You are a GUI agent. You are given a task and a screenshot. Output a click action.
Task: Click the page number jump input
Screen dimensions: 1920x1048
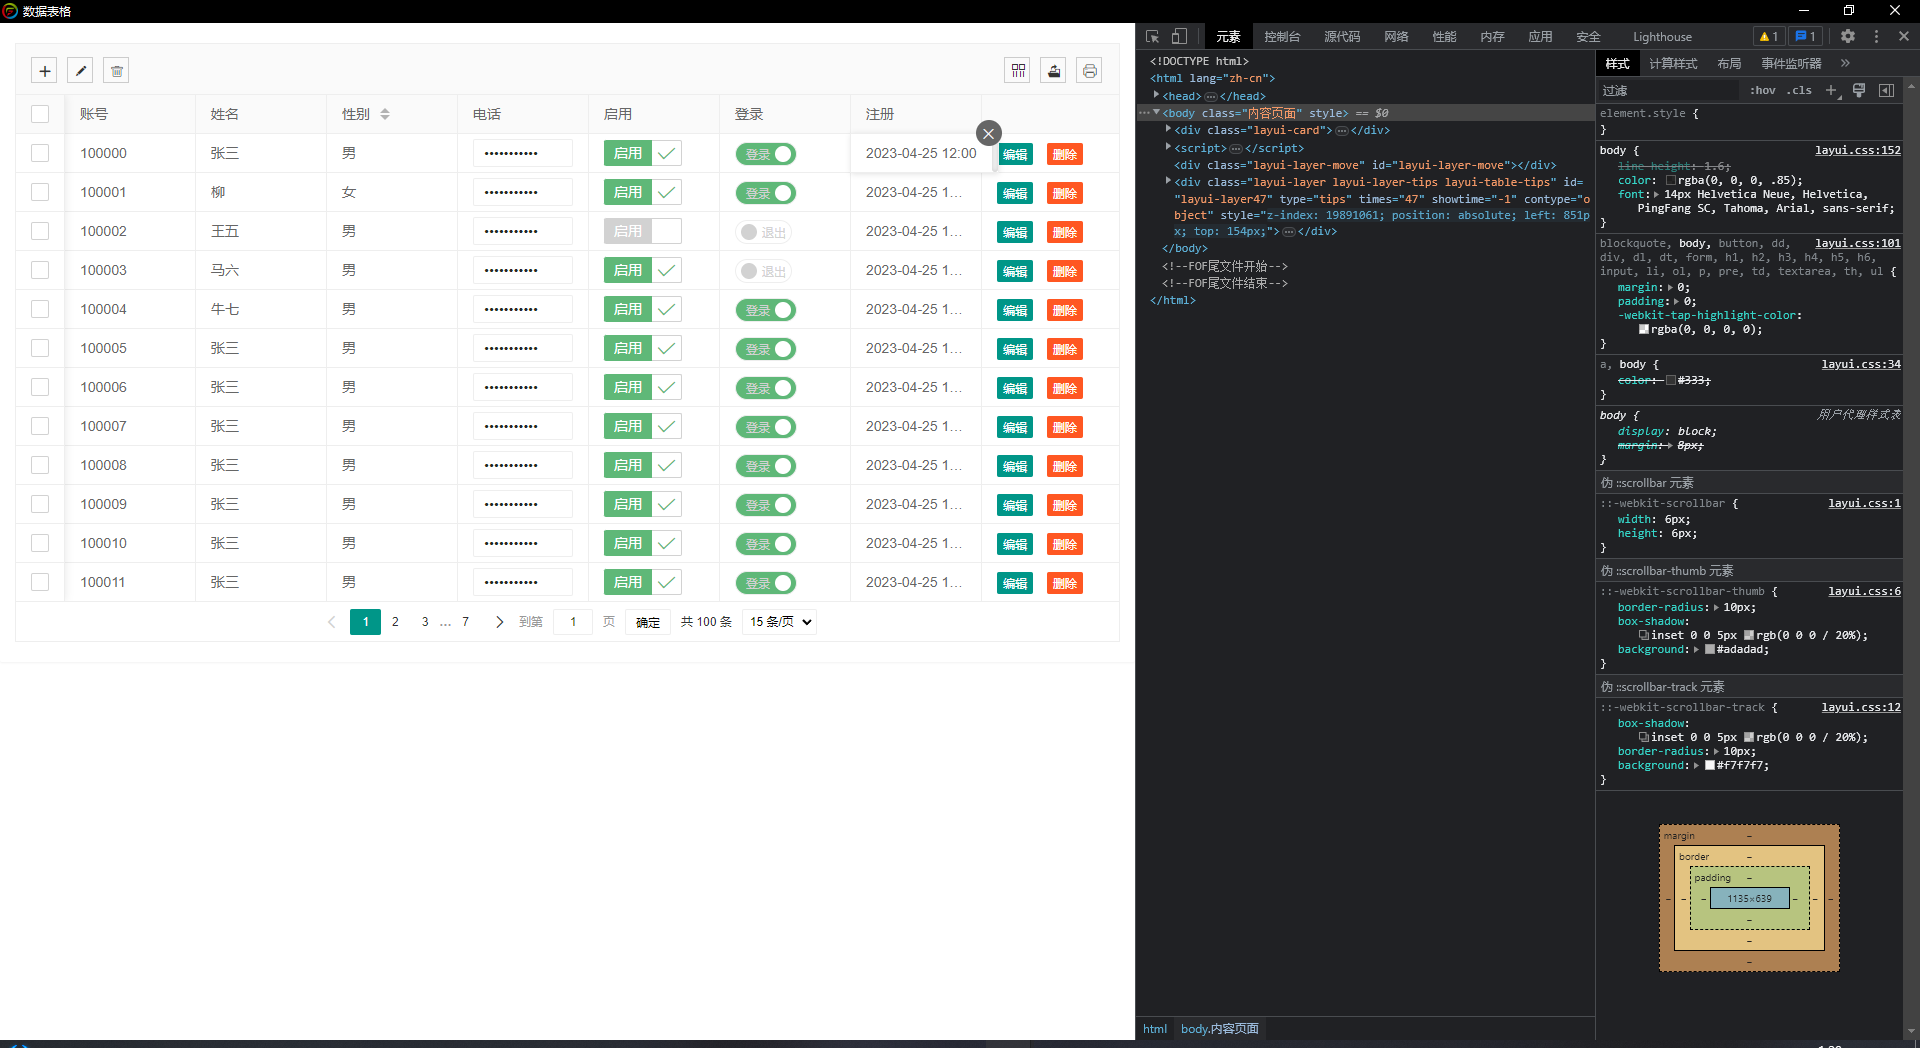573,622
